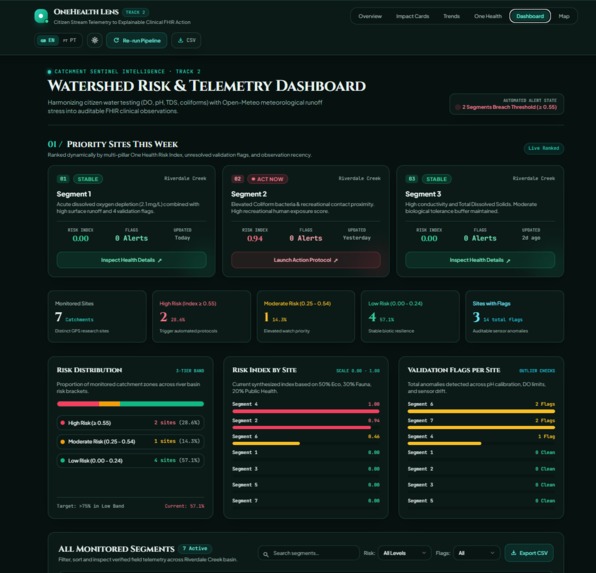Re-run the Pipeline

(137, 40)
